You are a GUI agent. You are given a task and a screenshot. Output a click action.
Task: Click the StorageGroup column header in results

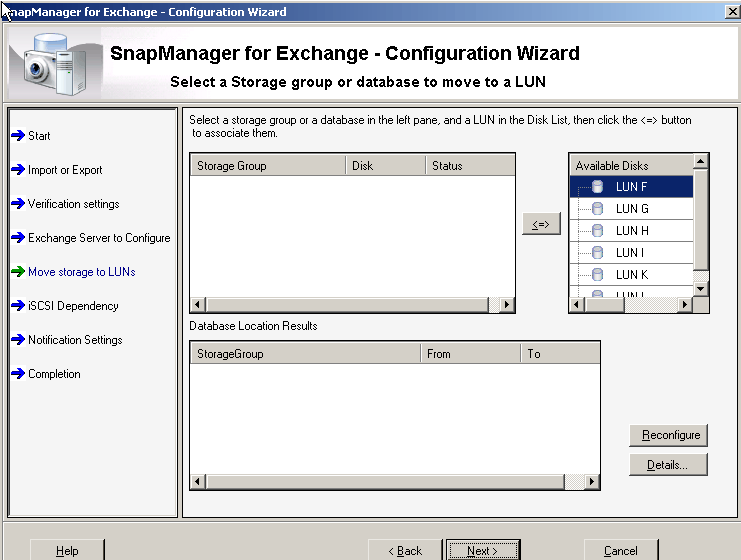click(x=305, y=353)
